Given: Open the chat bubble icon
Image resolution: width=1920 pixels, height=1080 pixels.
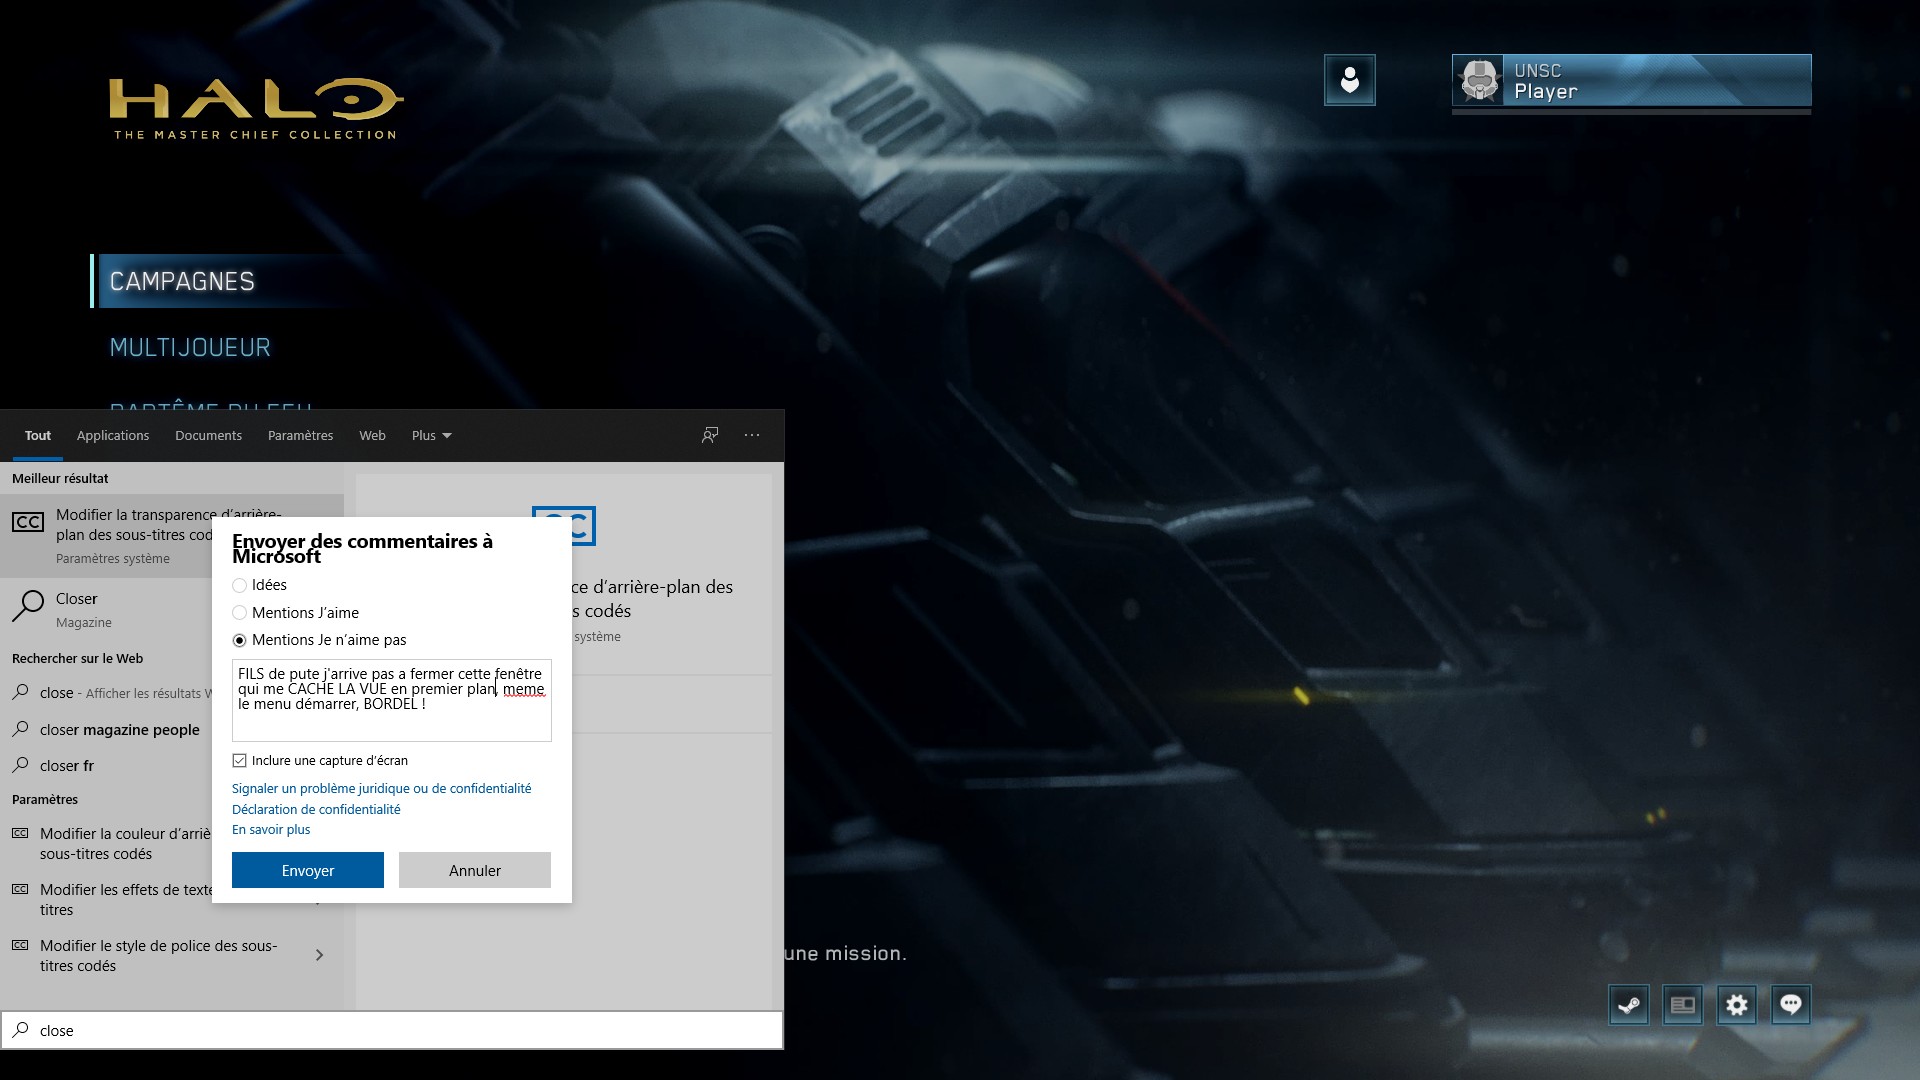Looking at the screenshot, I should point(1791,1005).
